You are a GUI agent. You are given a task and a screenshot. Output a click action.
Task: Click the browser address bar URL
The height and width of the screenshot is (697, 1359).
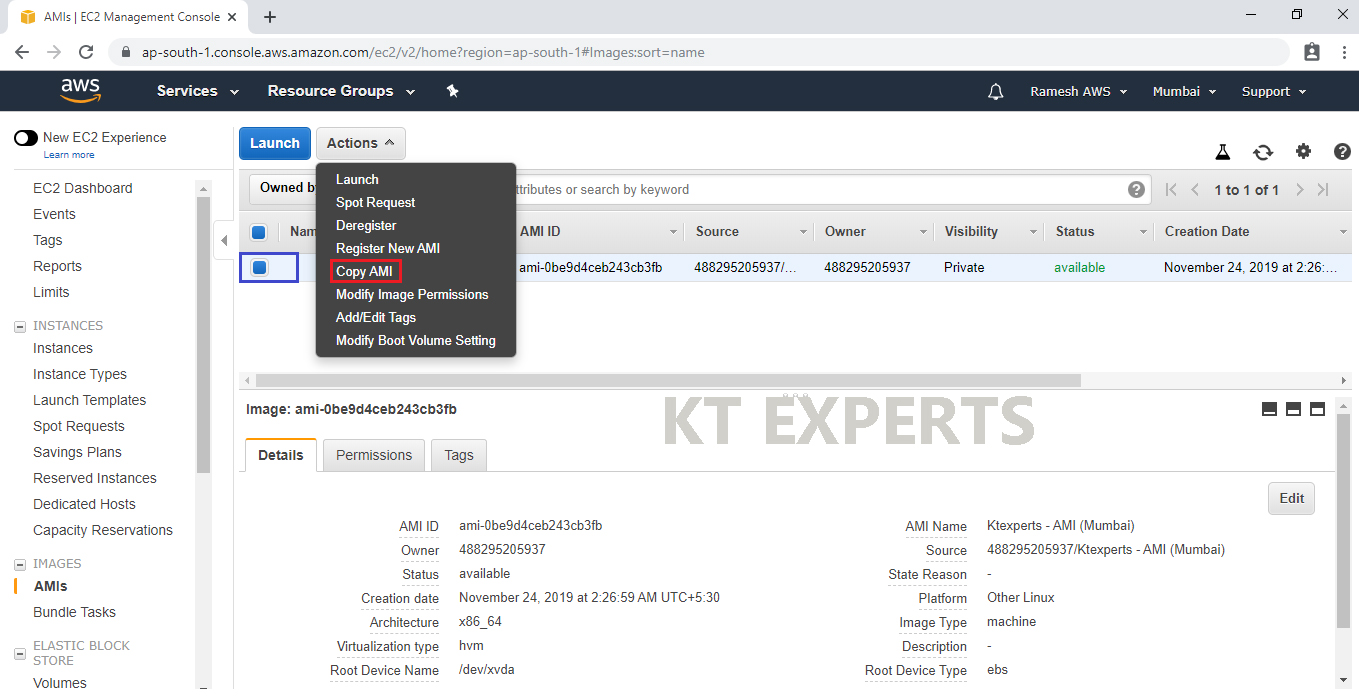tap(423, 52)
